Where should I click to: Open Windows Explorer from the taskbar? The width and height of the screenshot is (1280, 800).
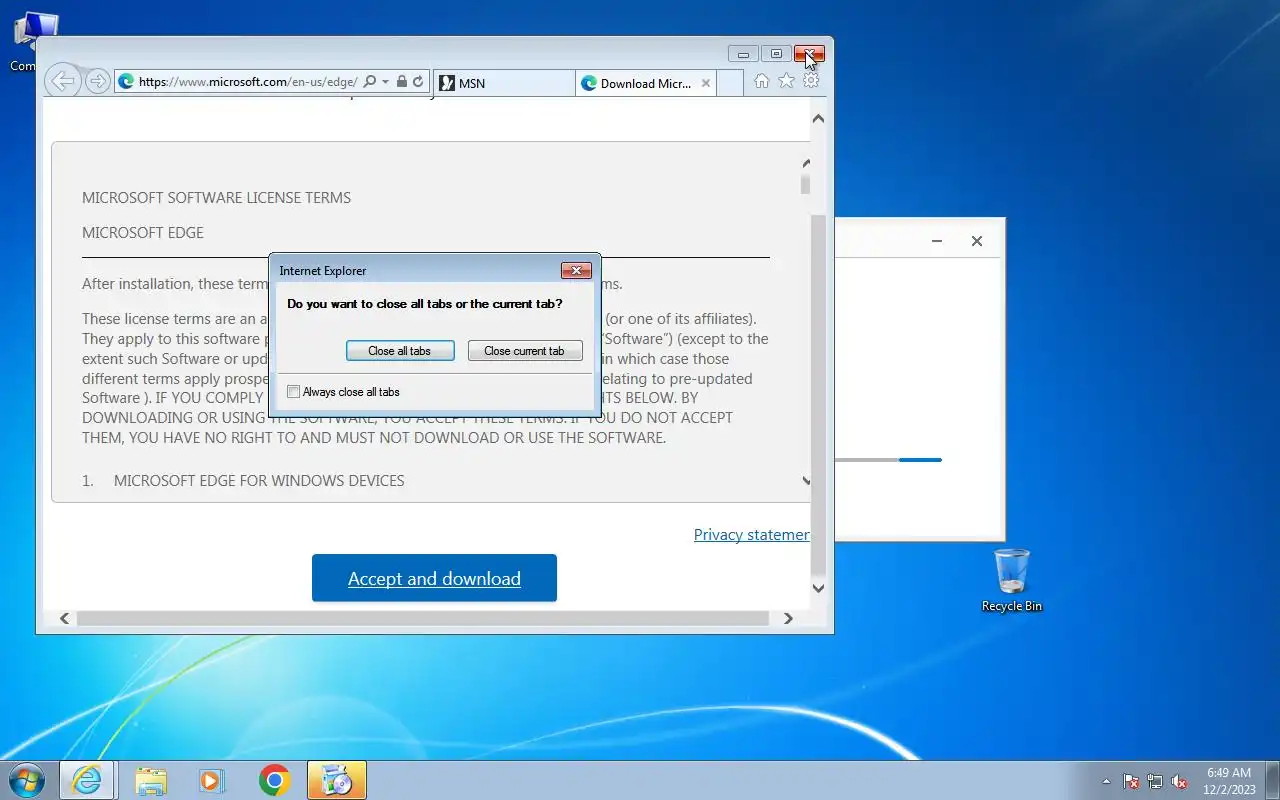coord(150,780)
